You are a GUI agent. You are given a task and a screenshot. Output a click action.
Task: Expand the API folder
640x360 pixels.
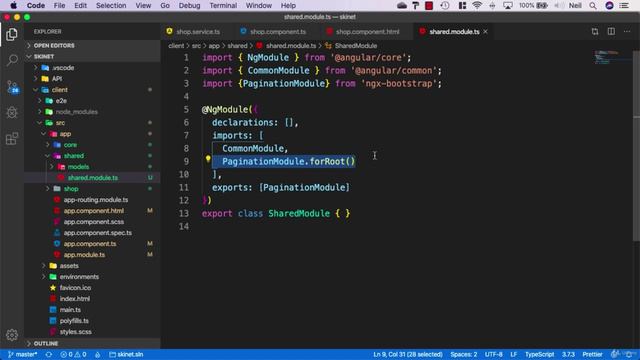92,78
